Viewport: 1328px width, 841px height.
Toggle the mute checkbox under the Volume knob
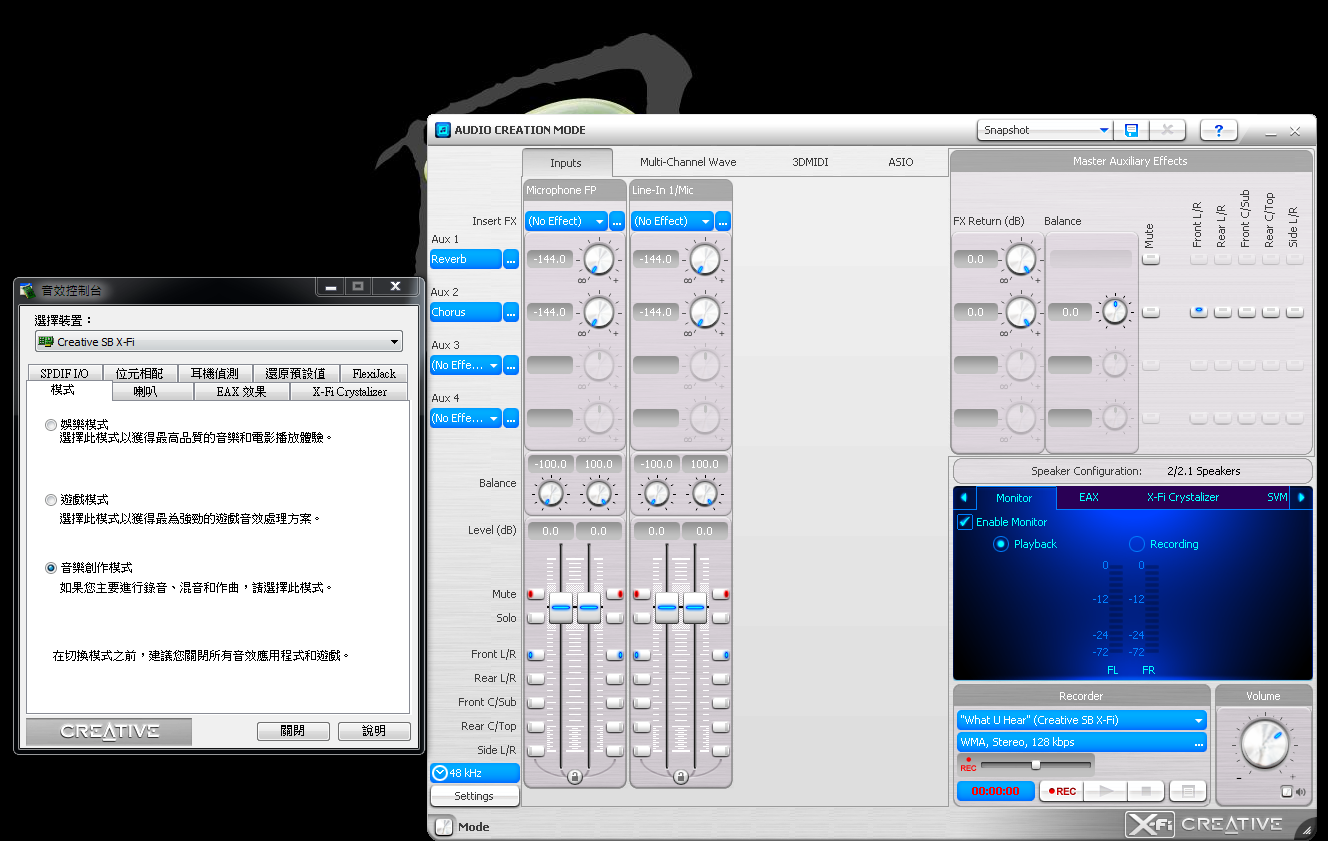coord(1287,792)
